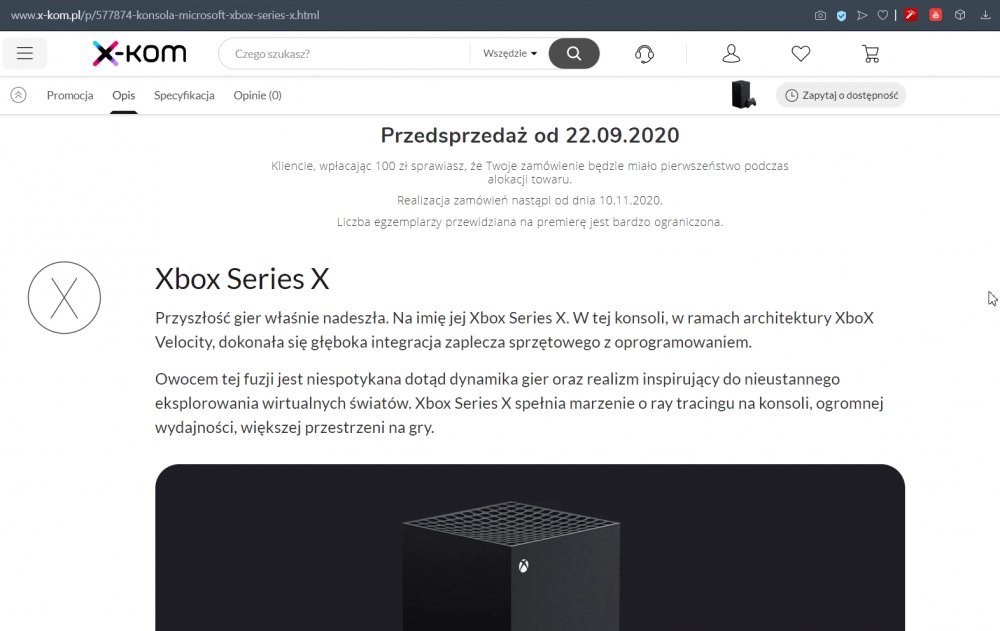Click the Xbox console thumbnail in the navbar
Screen dimensions: 1000x631
coord(744,95)
